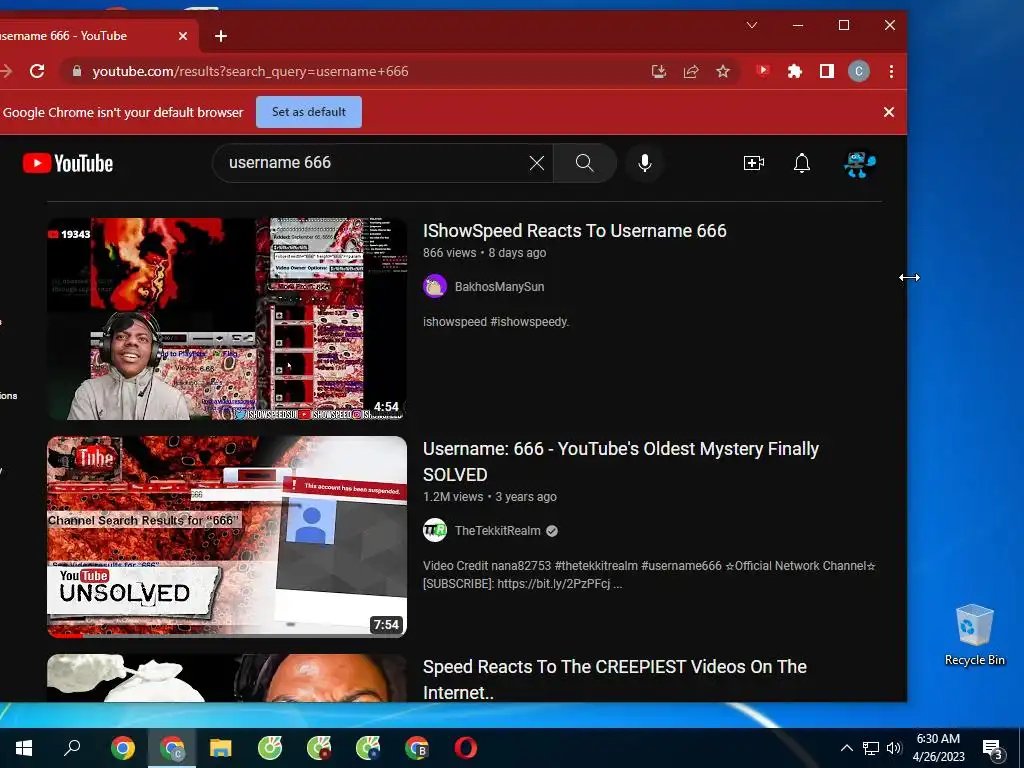This screenshot has width=1024, height=768.
Task: Open the Speed Reacts CREEPIEST video thumbnail
Action: 227,678
